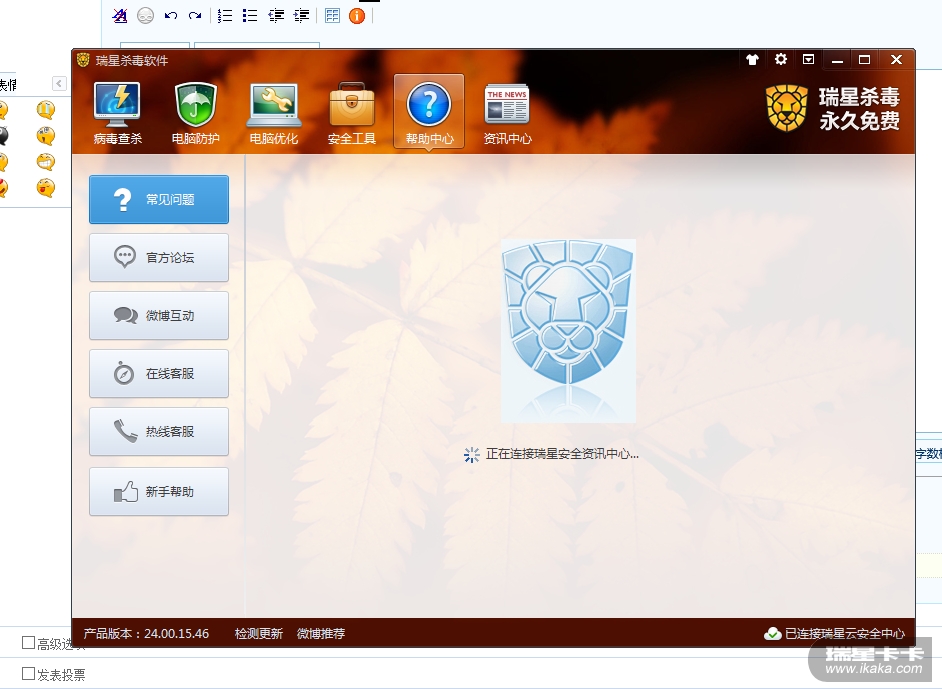942x689 pixels.
Task: Open Rising settings gear icon
Action: pos(780,59)
